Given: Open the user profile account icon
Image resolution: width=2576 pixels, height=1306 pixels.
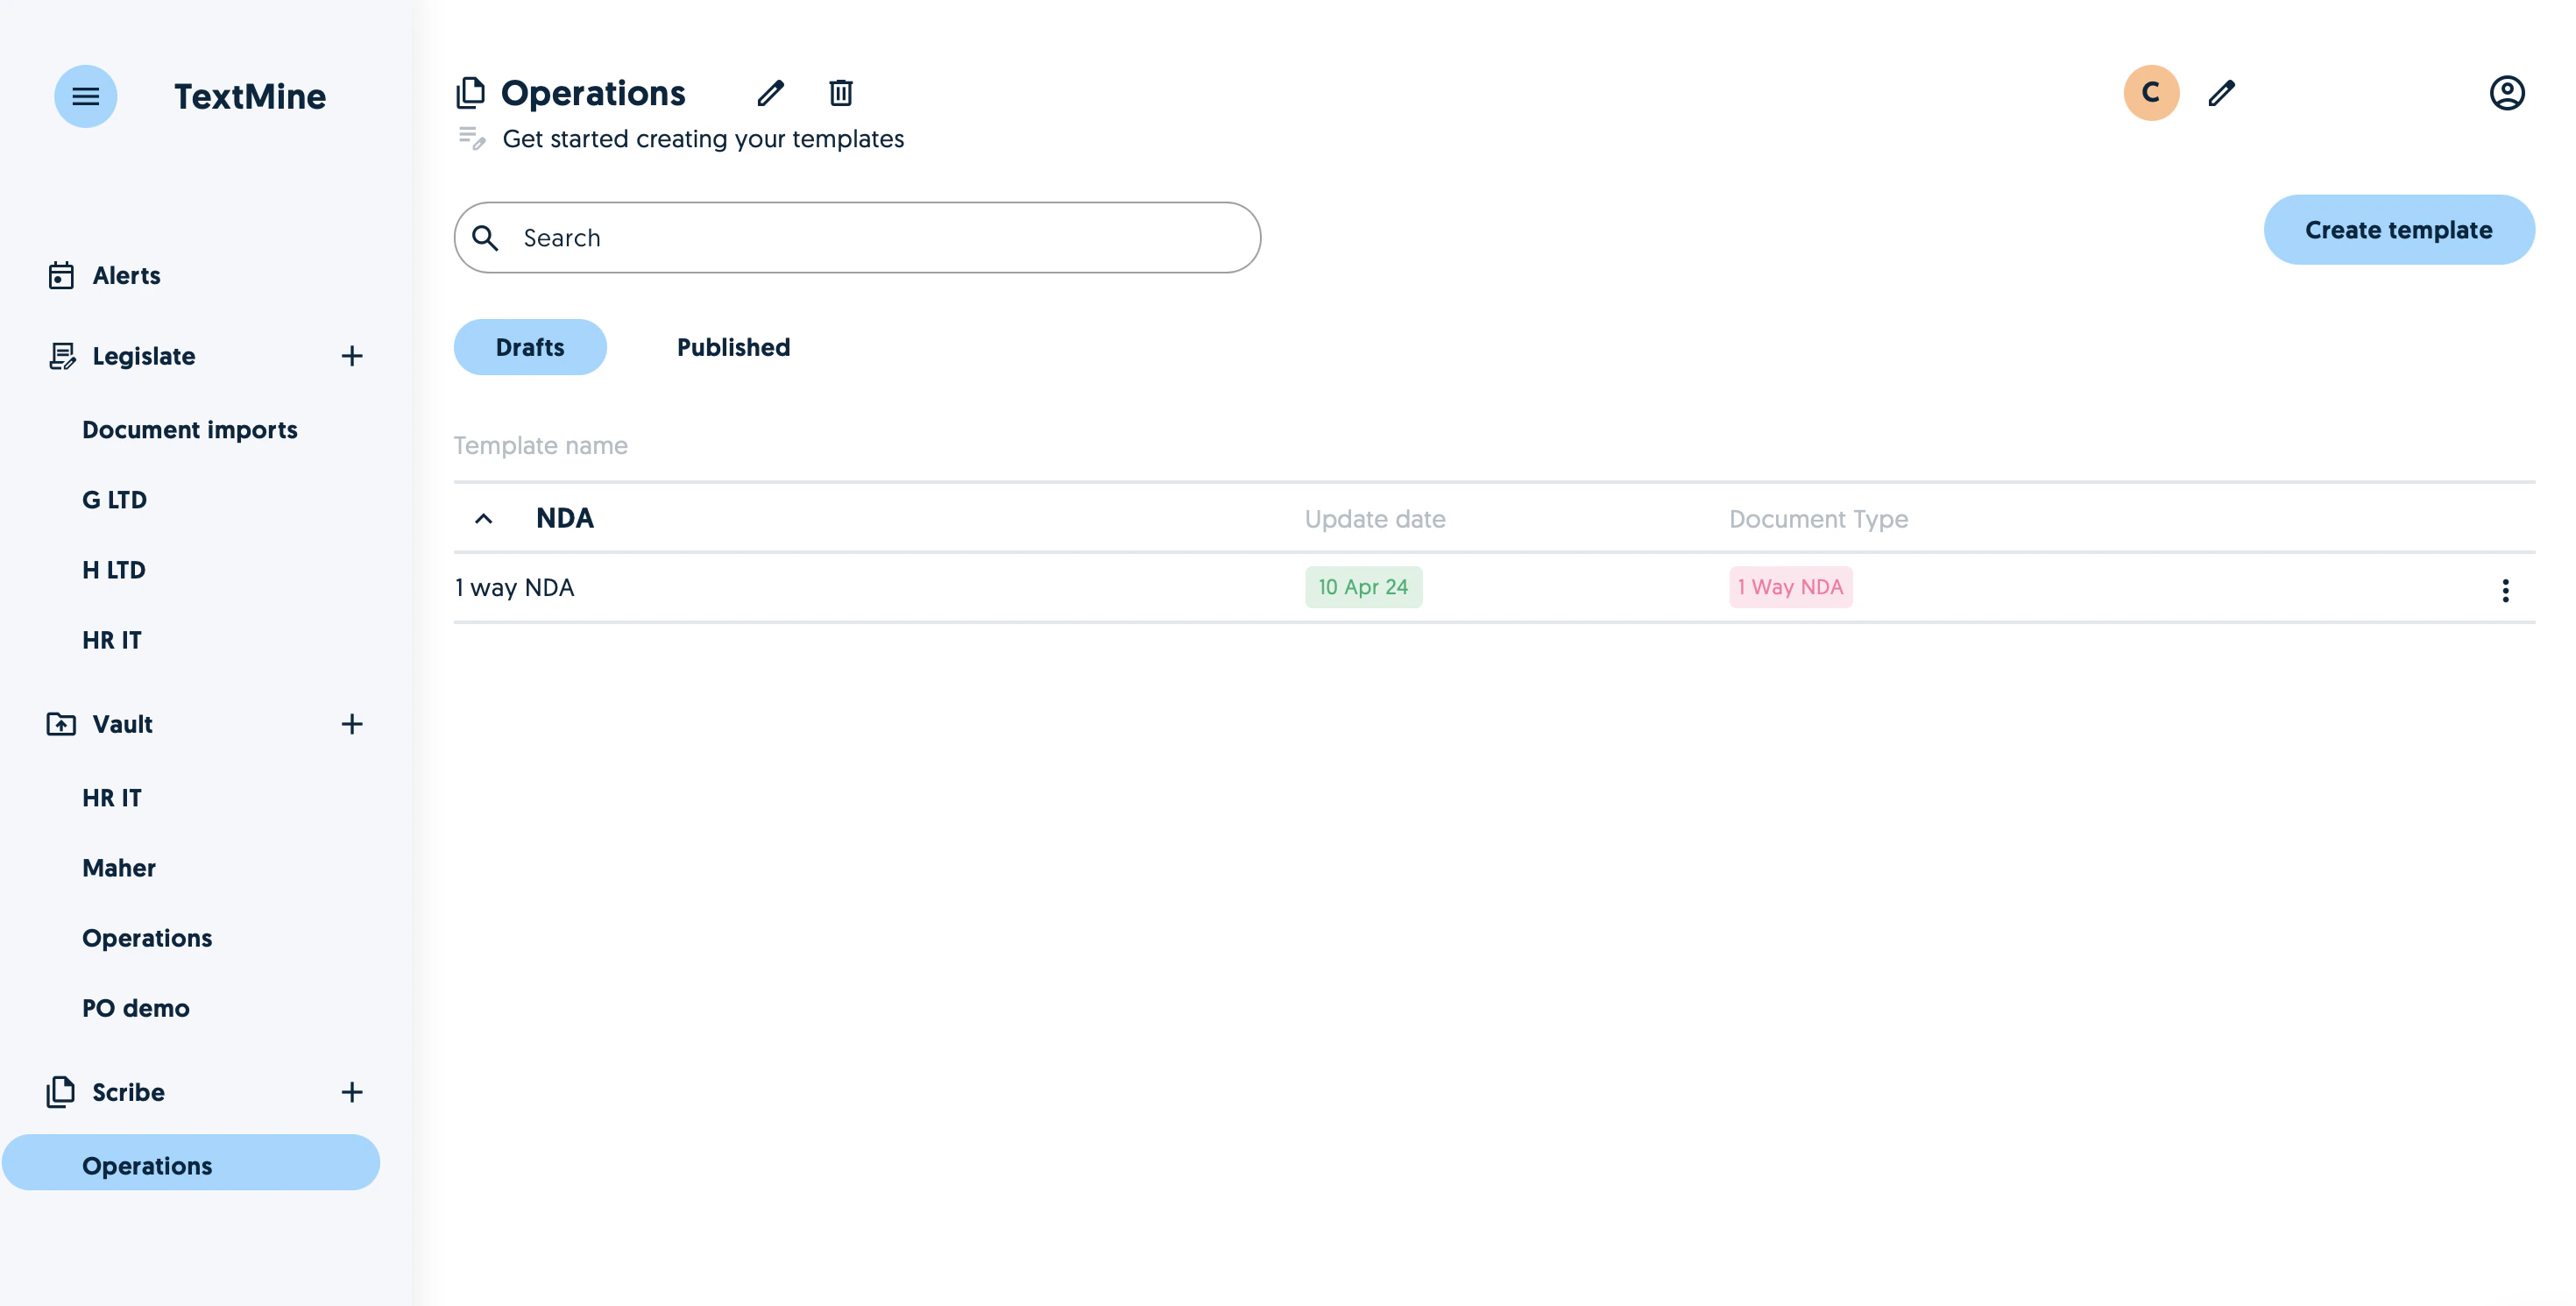Looking at the screenshot, I should point(2506,93).
